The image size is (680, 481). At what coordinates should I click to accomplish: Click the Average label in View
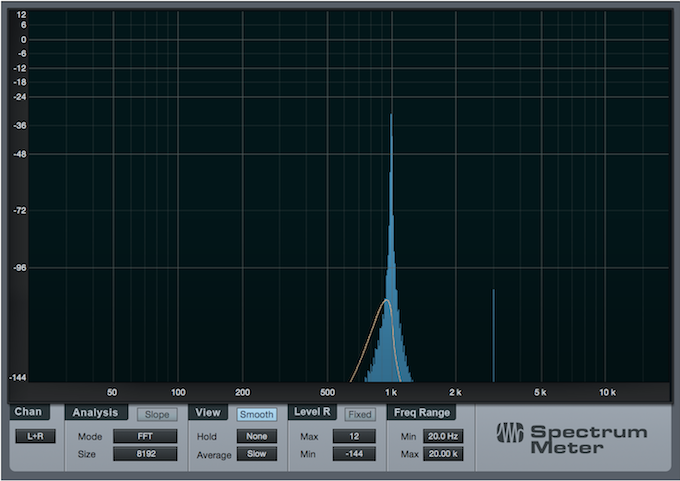[x=214, y=455]
